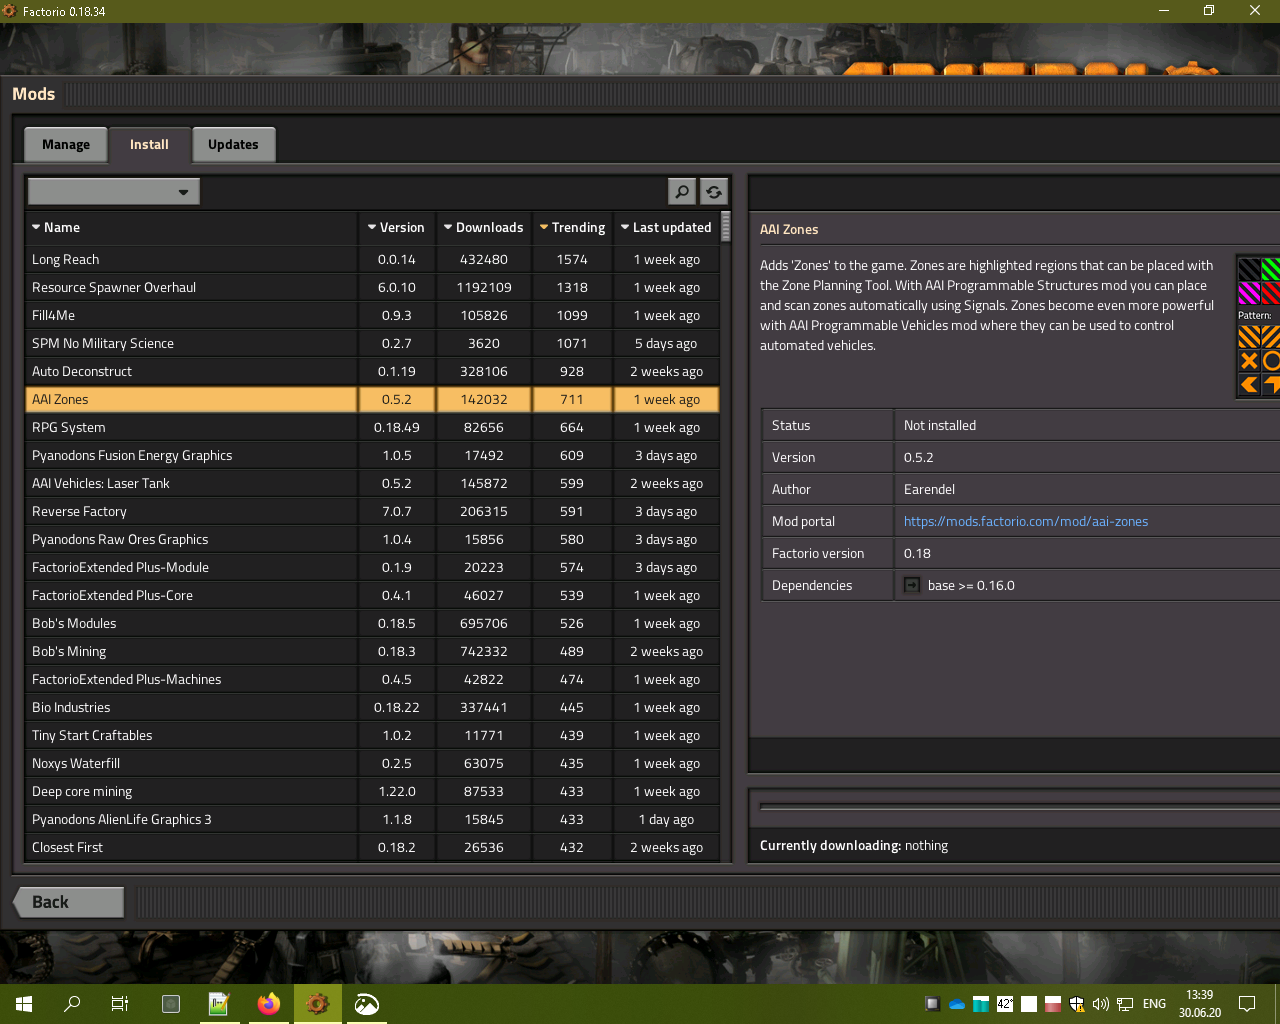Select FactorioExtended Plus-Module mod
1280x1024 pixels.
pyautogui.click(x=372, y=567)
